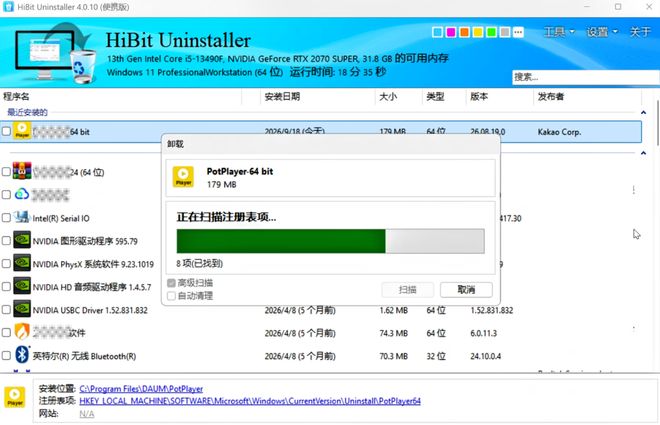Open the 设置 dropdown menu
Image resolution: width=660 pixels, height=425 pixels.
tap(602, 32)
